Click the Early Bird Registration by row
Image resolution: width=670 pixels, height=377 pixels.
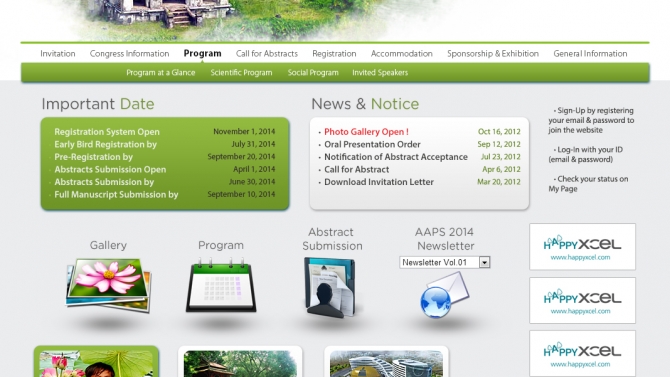coord(165,144)
